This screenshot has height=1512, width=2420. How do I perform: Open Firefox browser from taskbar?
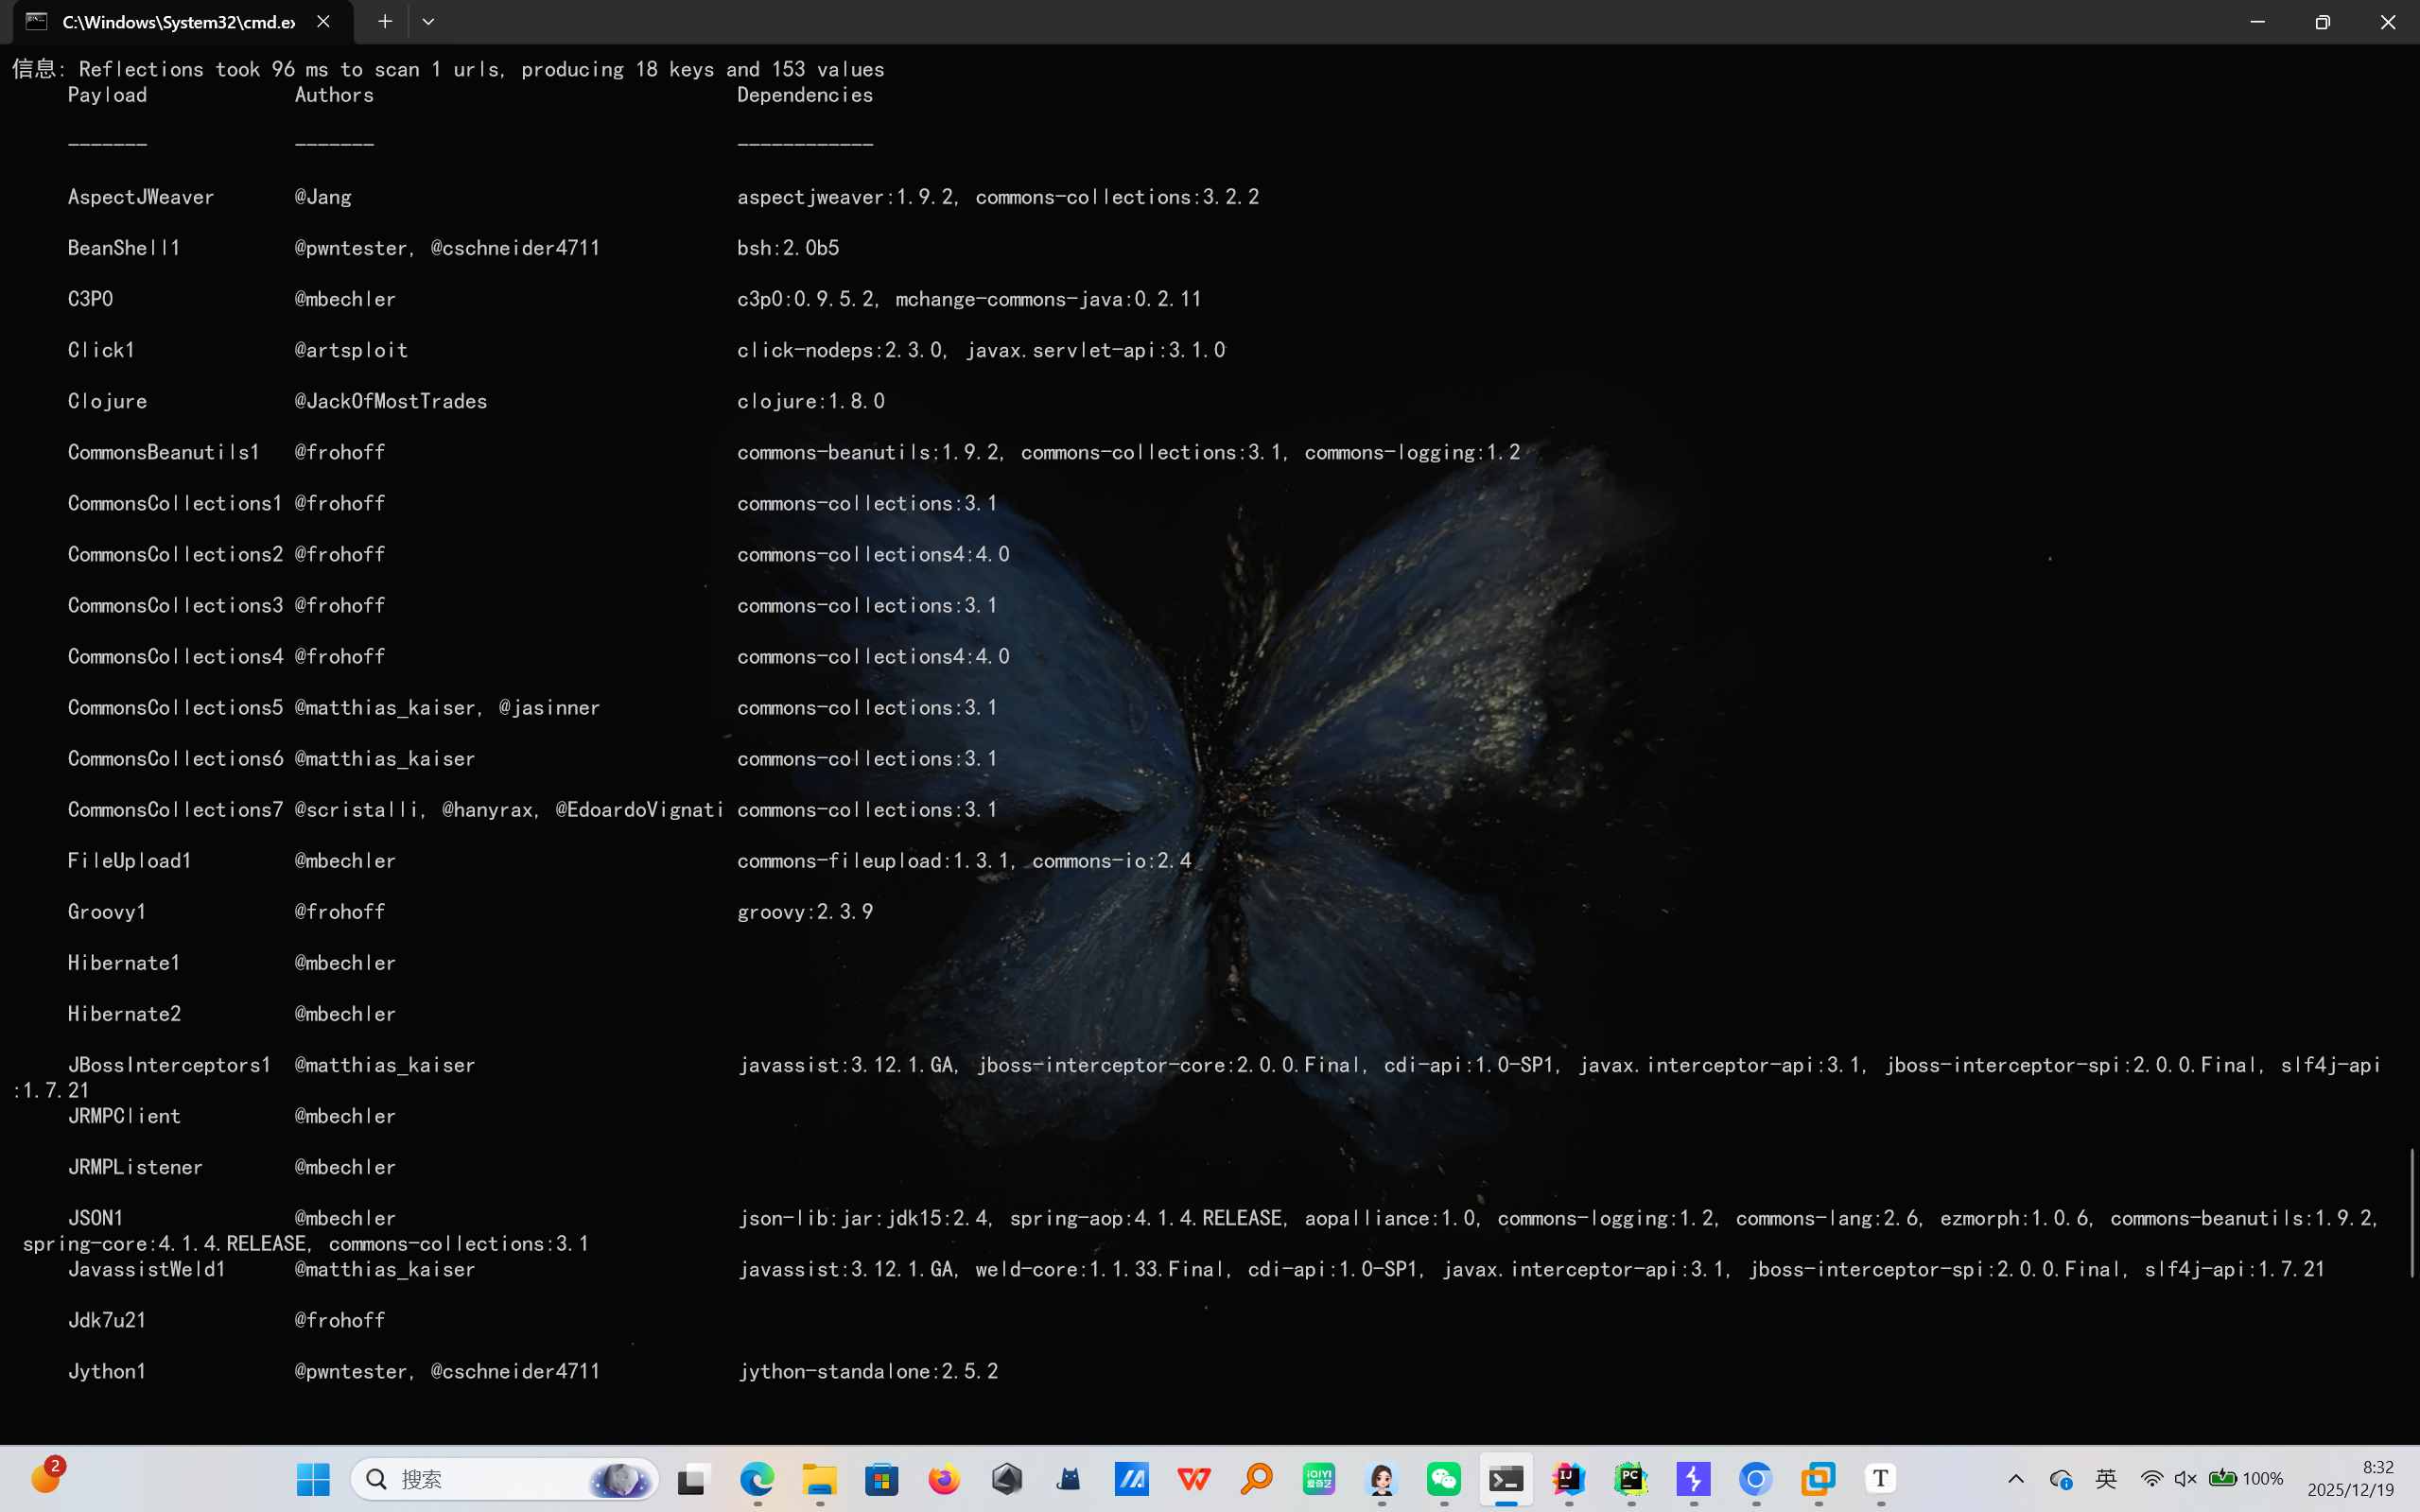[944, 1479]
